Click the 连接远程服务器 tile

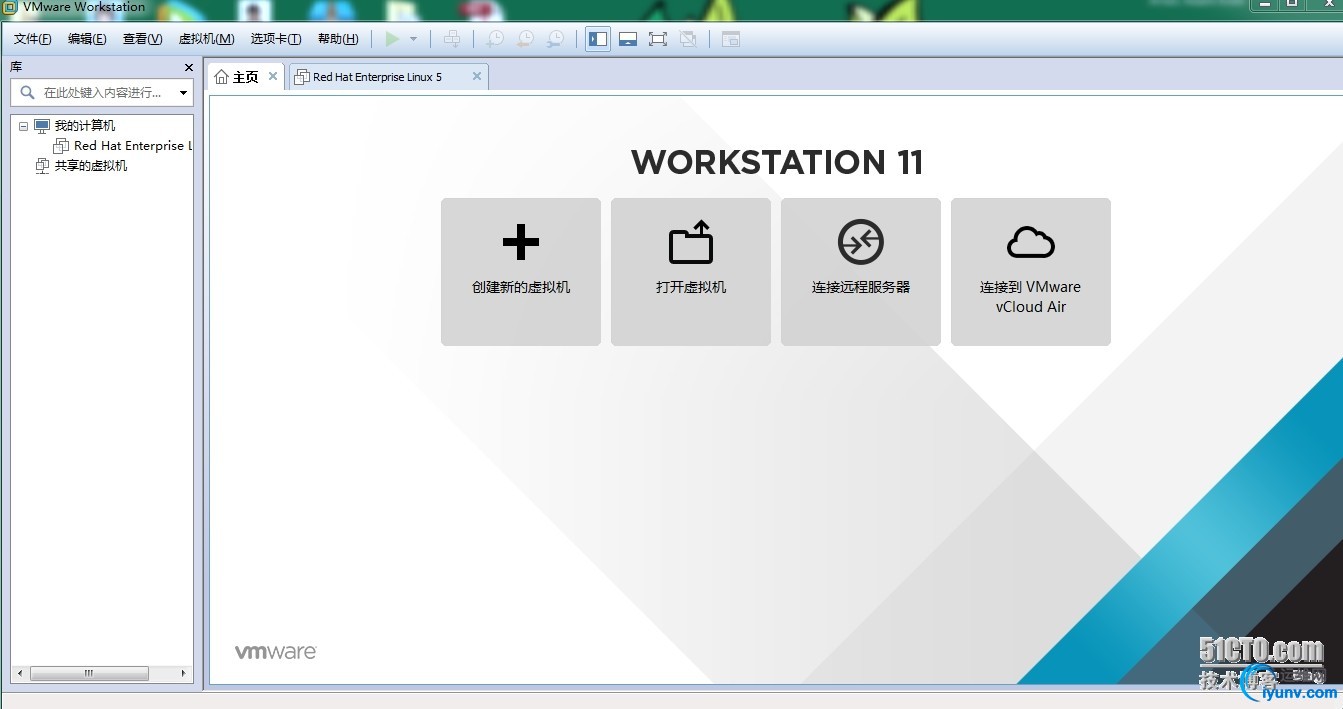click(861, 272)
